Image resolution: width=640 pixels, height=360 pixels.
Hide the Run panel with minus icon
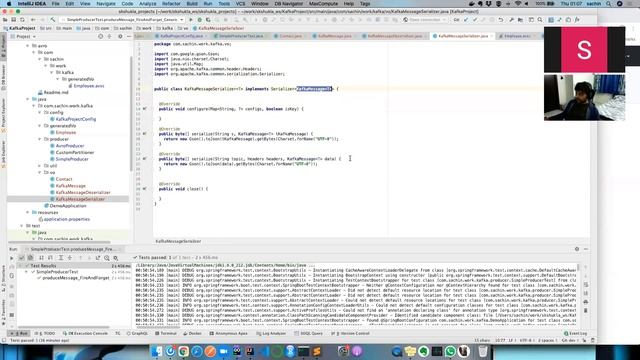tap(586, 249)
